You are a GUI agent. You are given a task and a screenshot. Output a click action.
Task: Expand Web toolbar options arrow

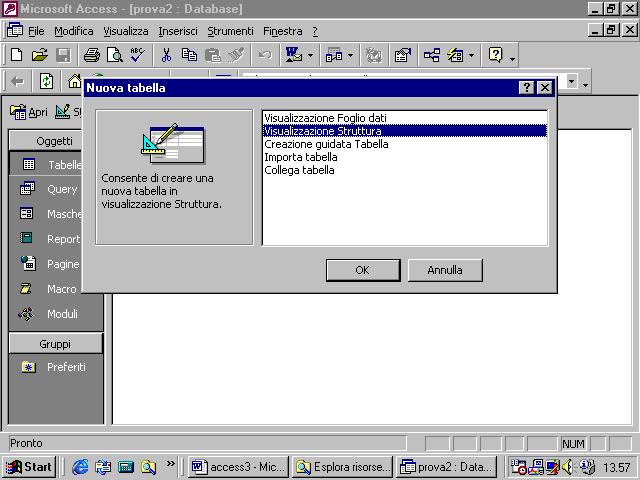pos(585,85)
